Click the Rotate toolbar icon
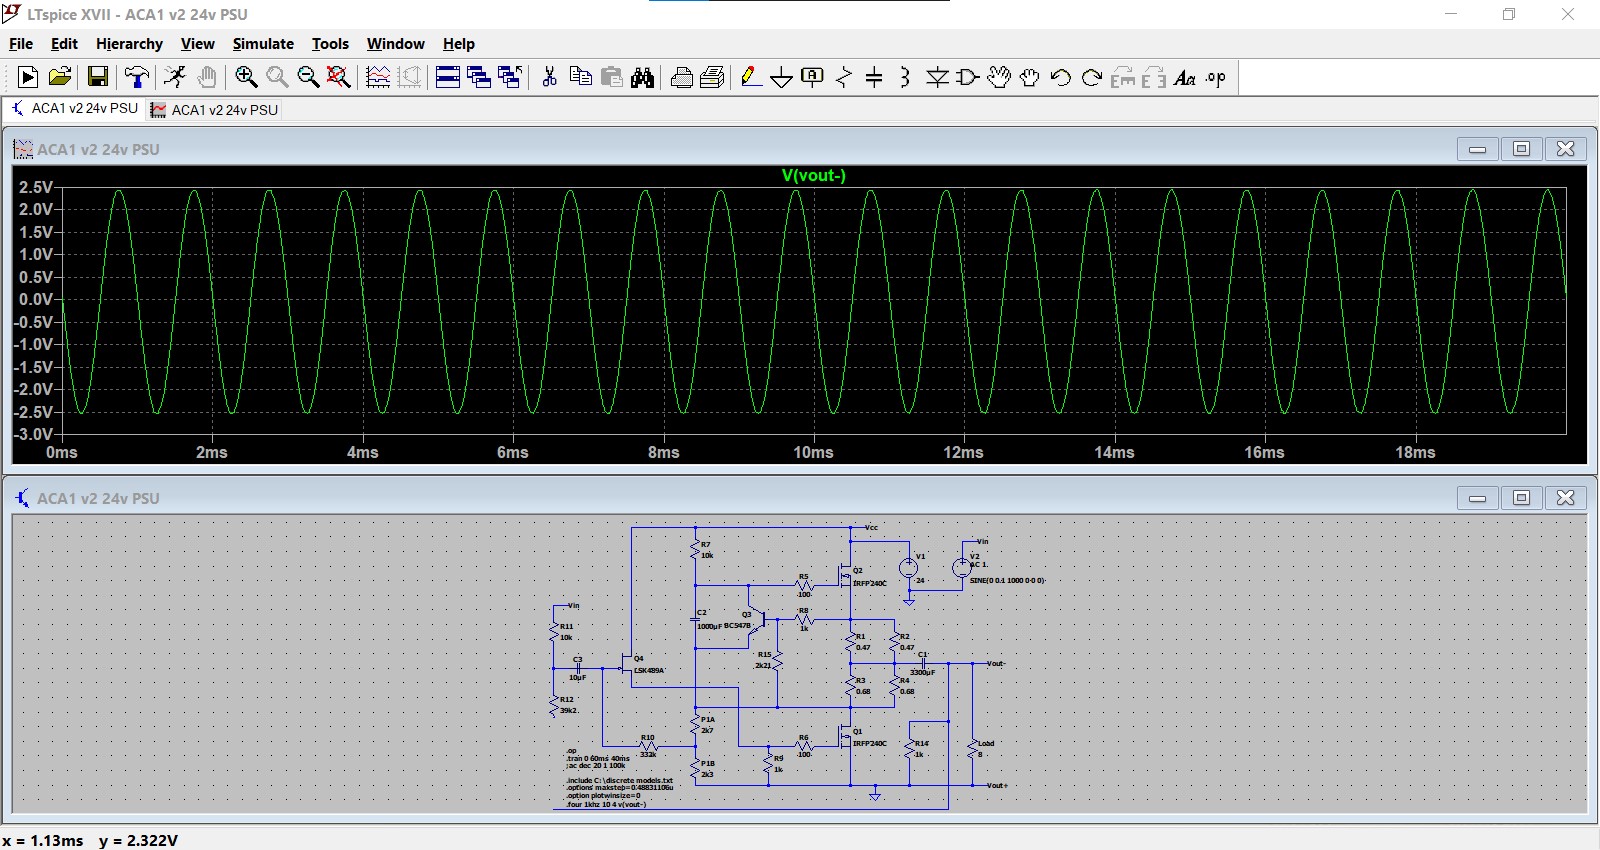This screenshot has height=850, width=1600. [x=1123, y=77]
